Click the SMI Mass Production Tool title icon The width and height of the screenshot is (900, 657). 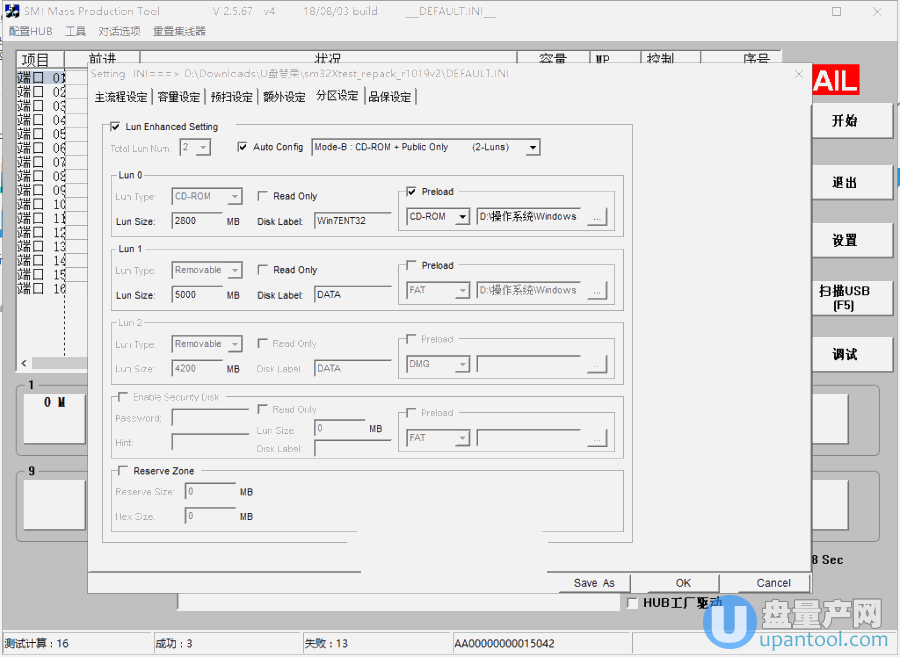tap(12, 11)
